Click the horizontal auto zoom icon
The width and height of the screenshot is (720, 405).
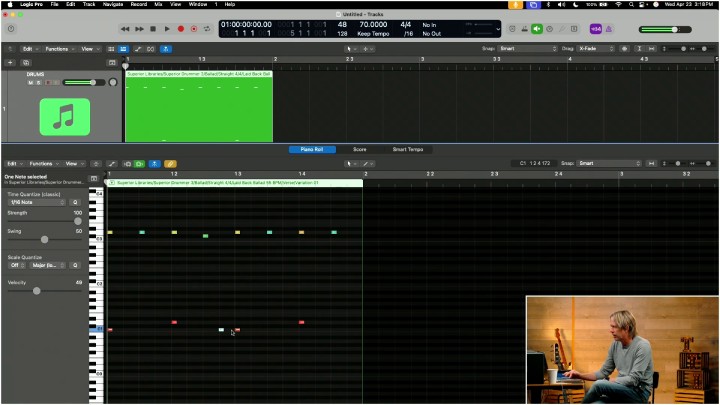click(x=652, y=49)
